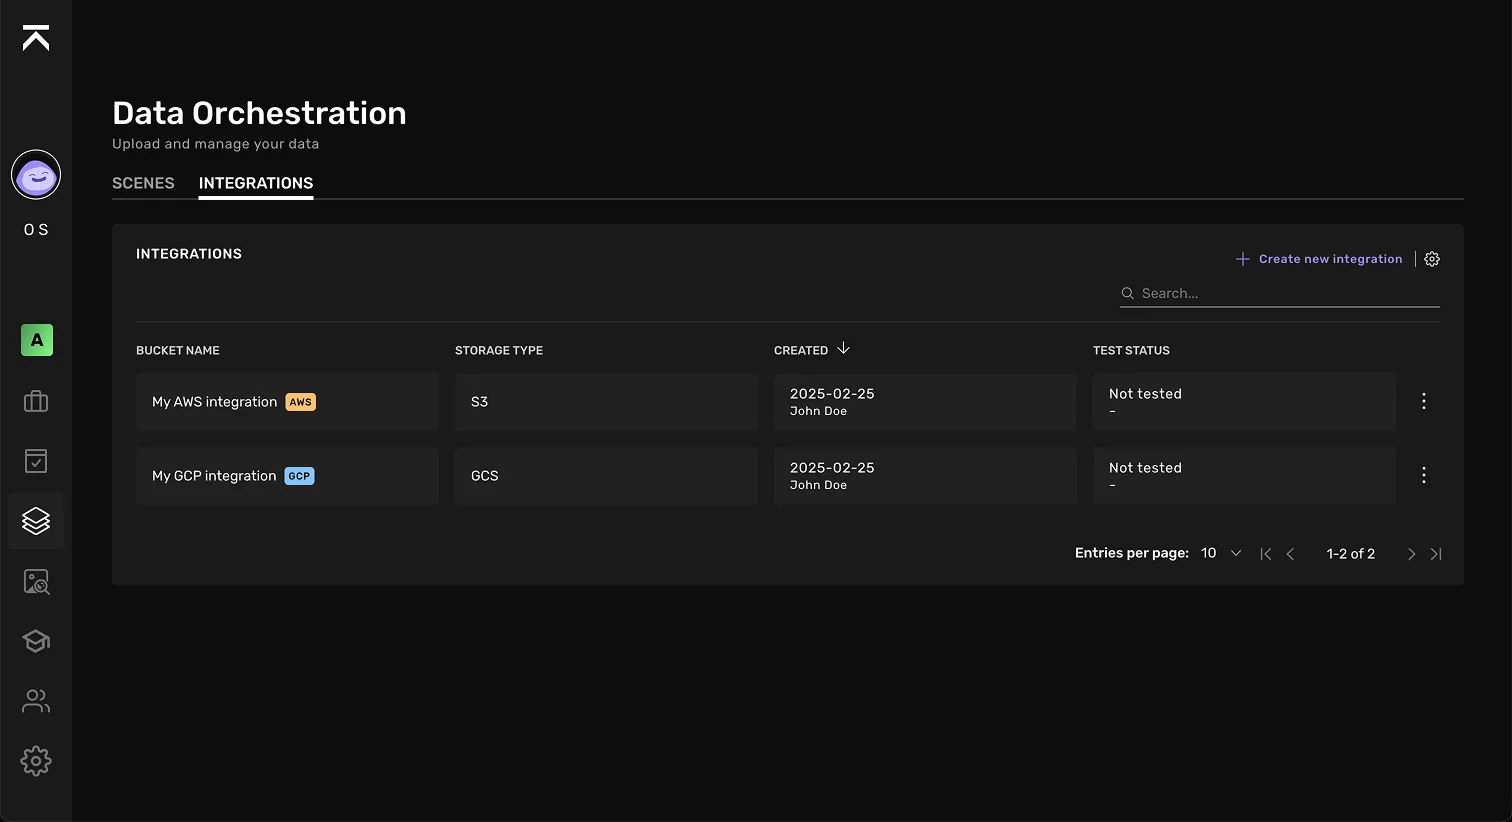1512x822 pixels.
Task: Open the stacked layers data icon
Action: 36,521
